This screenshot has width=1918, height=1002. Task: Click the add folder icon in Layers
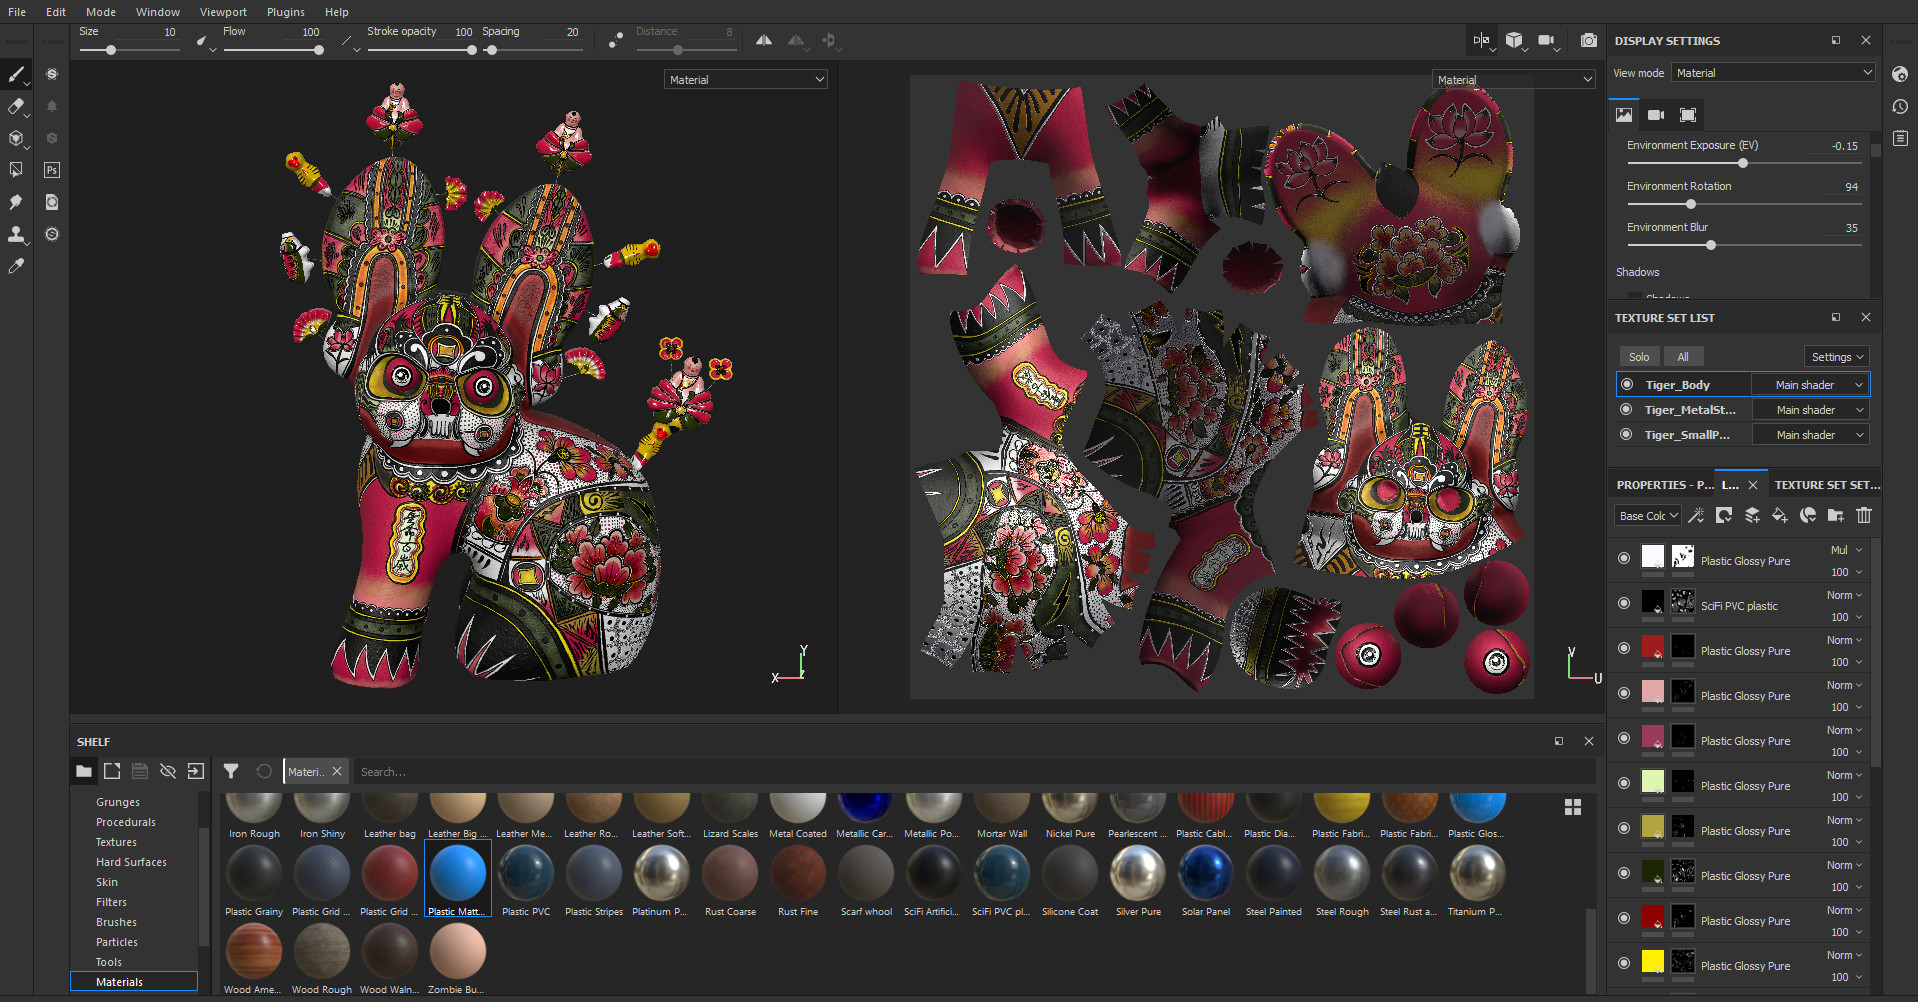click(x=1836, y=515)
